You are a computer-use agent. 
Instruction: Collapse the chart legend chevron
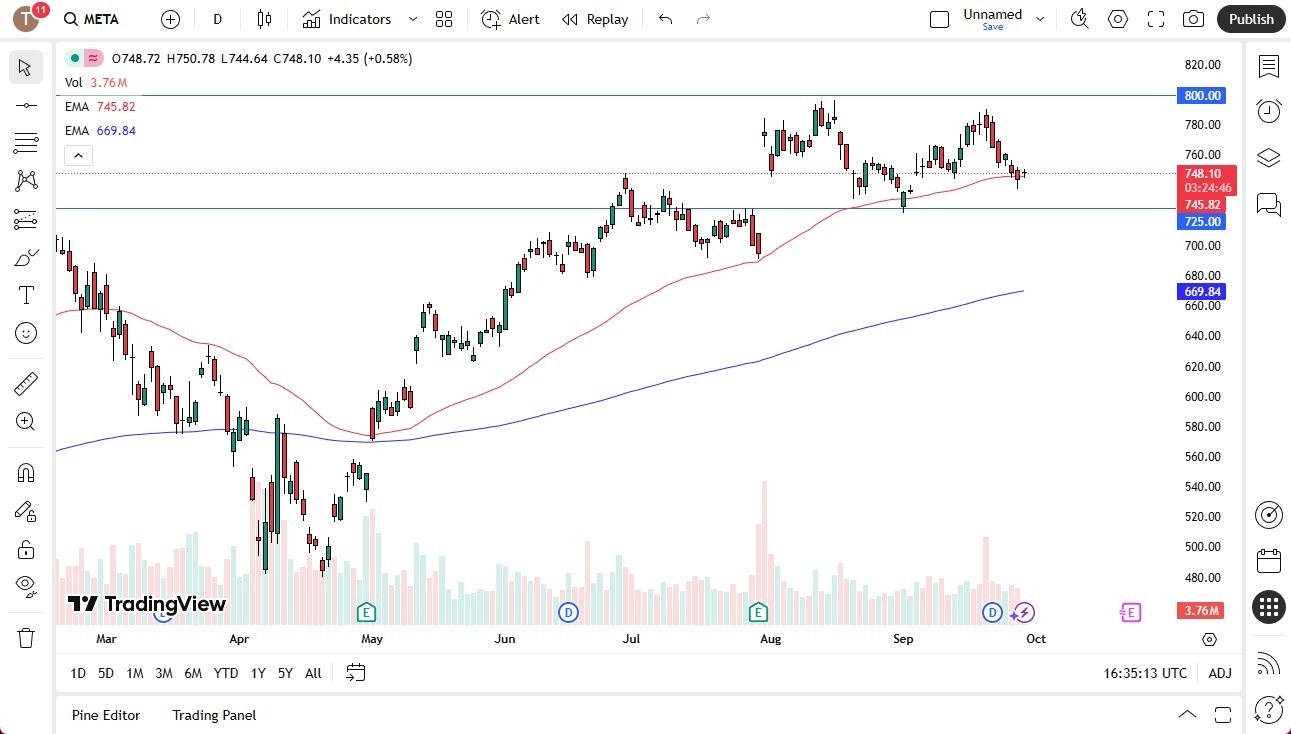78,155
